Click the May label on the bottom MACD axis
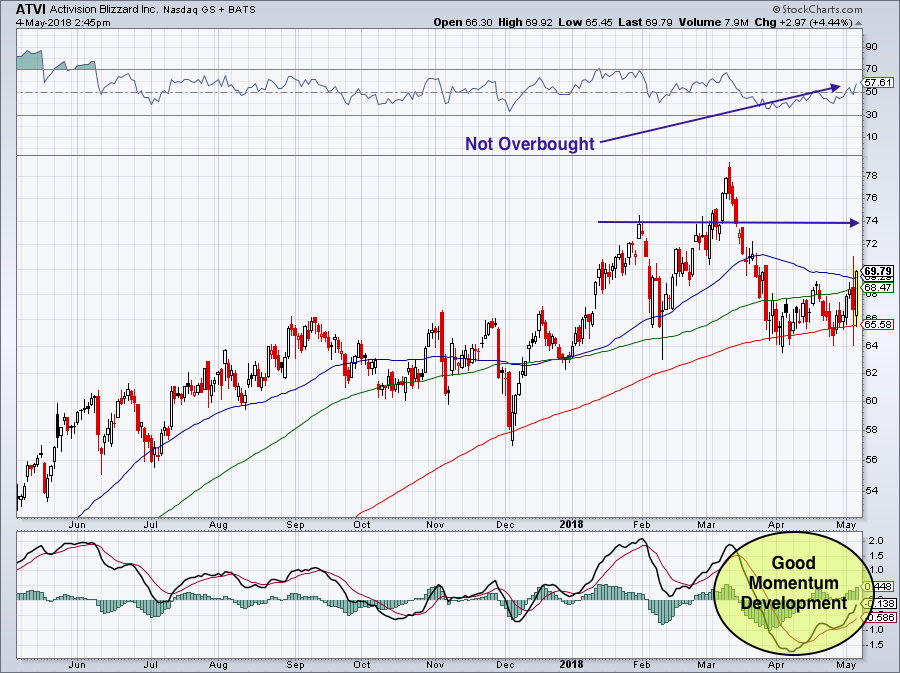Image resolution: width=900 pixels, height=673 pixels. pos(847,665)
